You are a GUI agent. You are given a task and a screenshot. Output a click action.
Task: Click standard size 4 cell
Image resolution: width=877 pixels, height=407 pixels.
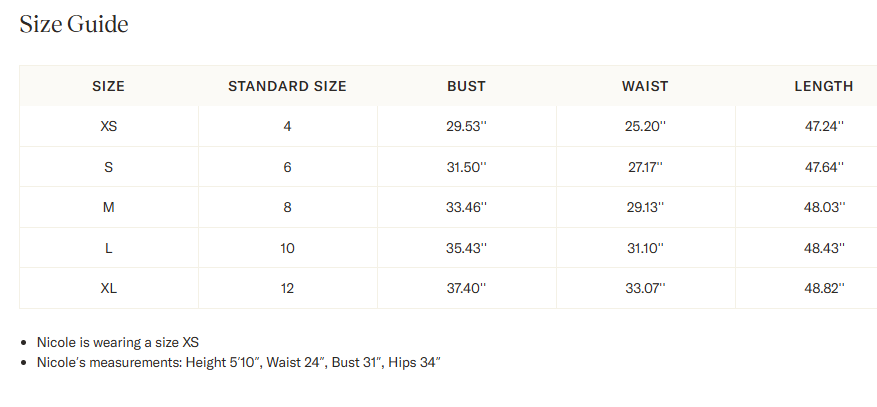click(287, 127)
